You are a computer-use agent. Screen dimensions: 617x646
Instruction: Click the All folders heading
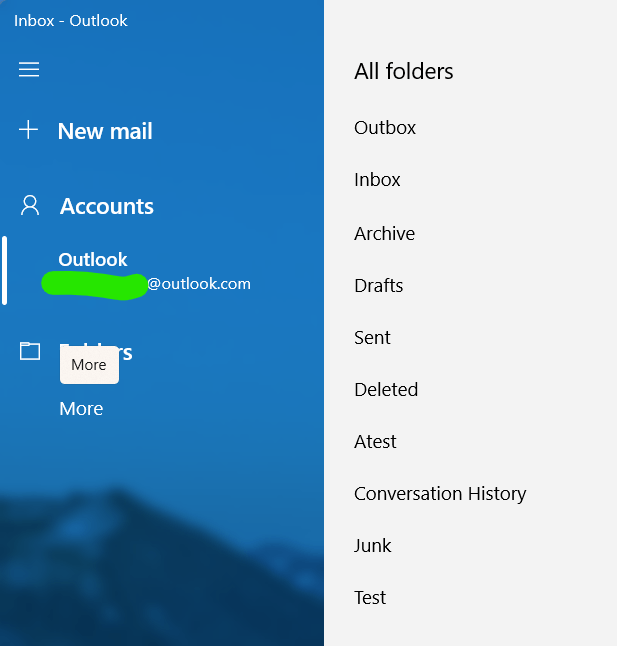404,71
